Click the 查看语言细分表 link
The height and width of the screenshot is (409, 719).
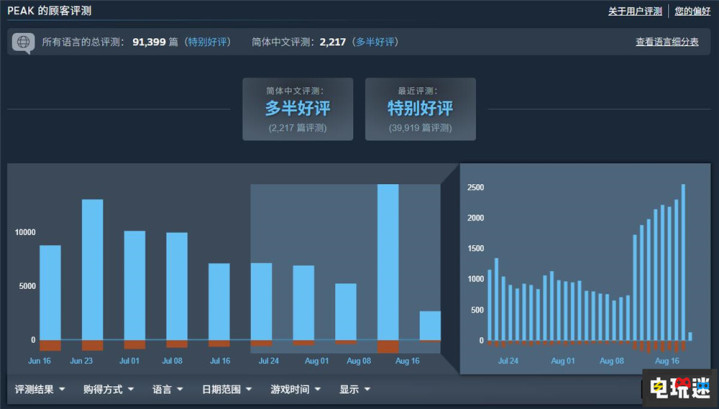tap(667, 42)
